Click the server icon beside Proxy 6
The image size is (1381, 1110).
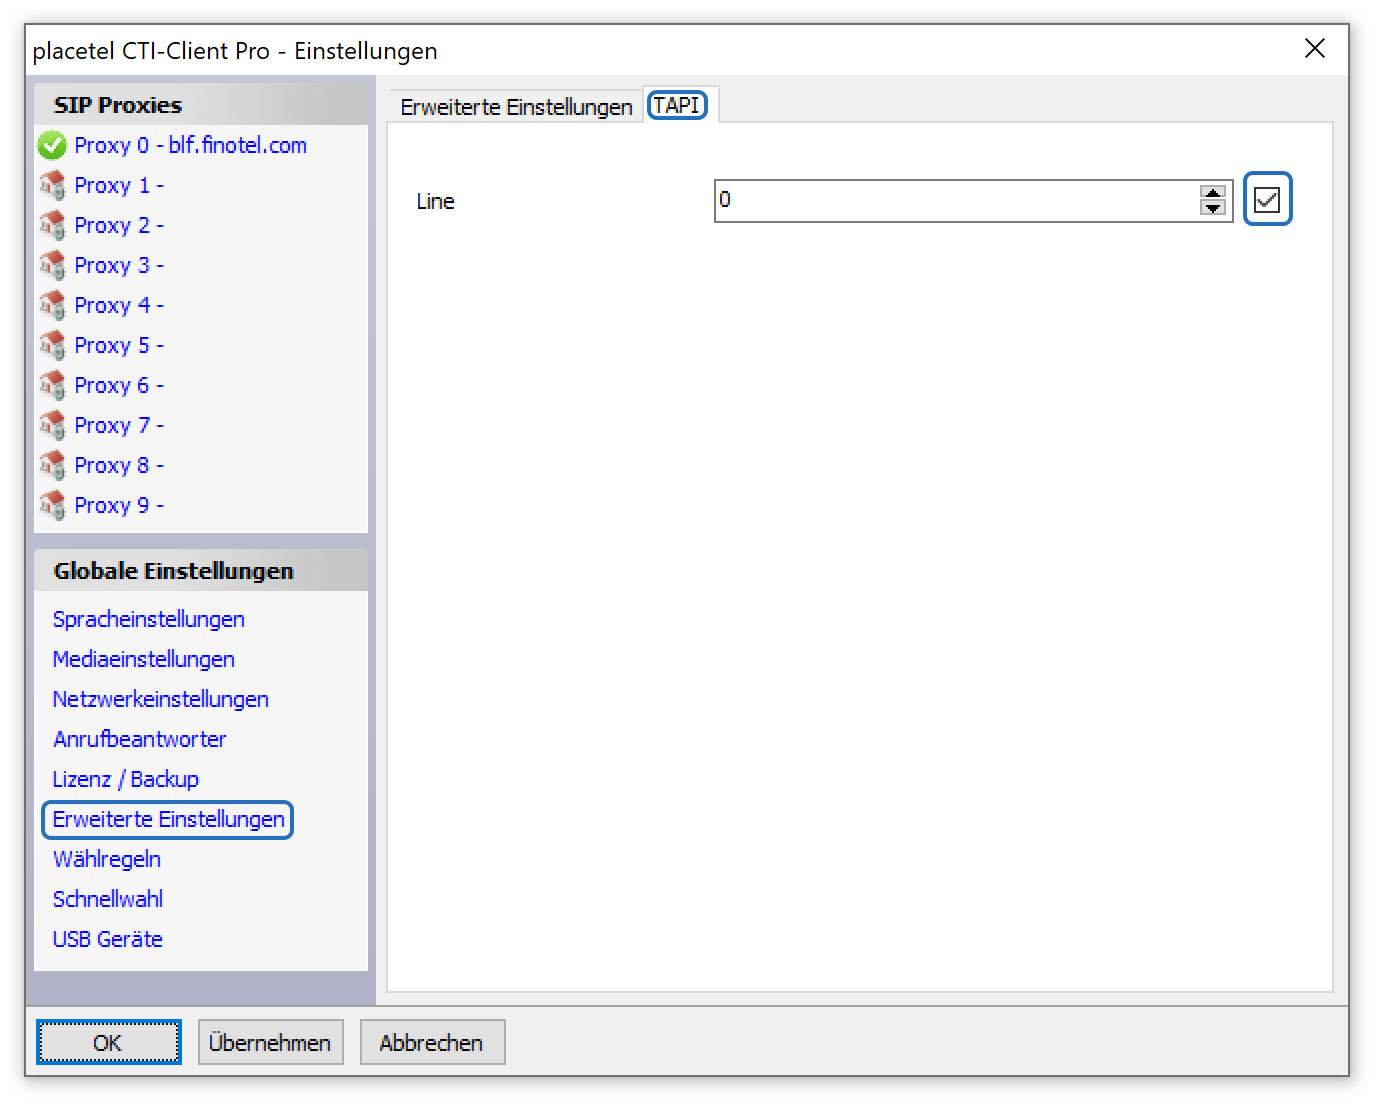(52, 386)
